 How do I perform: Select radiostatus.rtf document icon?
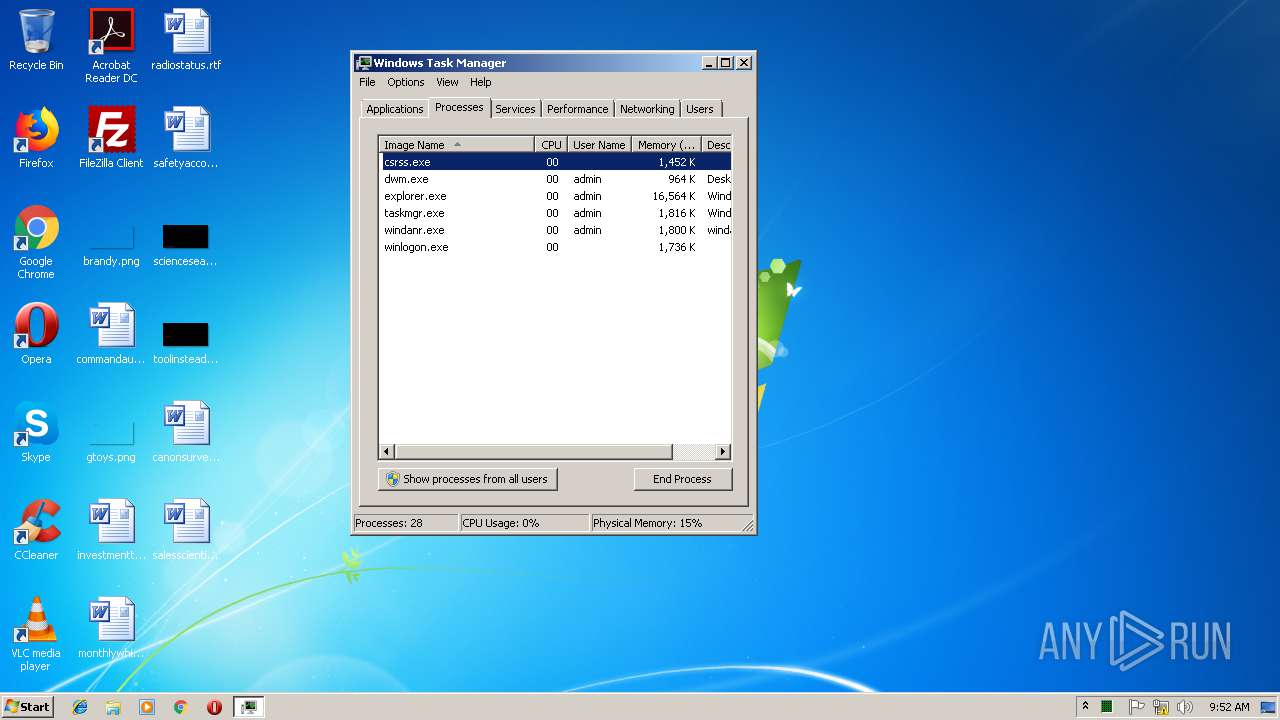(x=186, y=40)
